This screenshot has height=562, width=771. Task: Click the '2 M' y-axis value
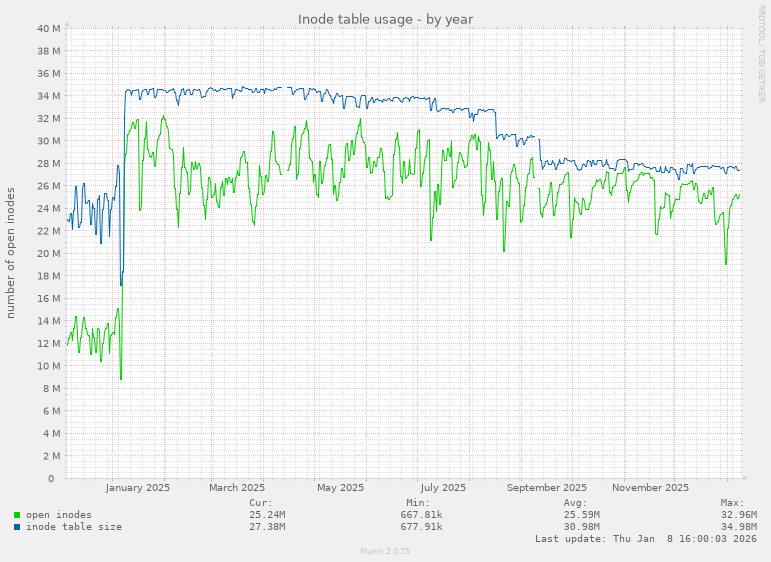coord(51,456)
